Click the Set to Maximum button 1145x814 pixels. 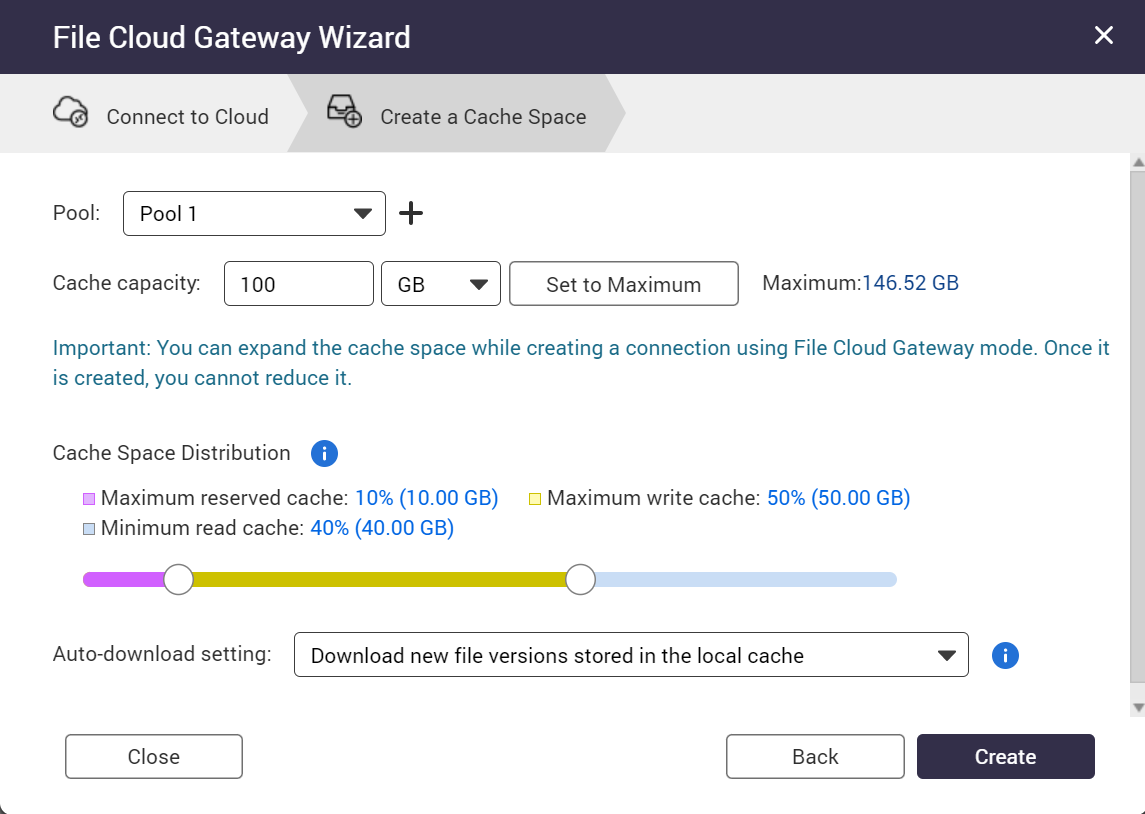624,284
